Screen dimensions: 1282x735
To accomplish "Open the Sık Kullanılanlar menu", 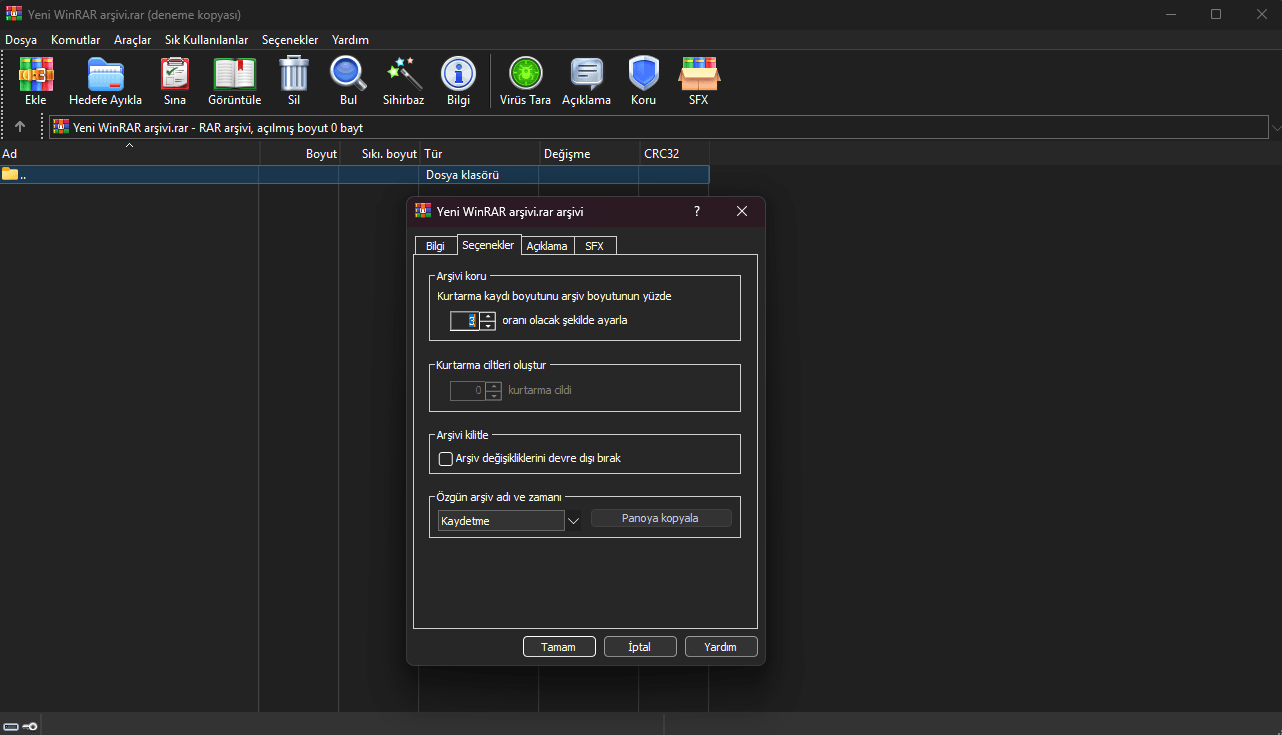I will point(207,40).
